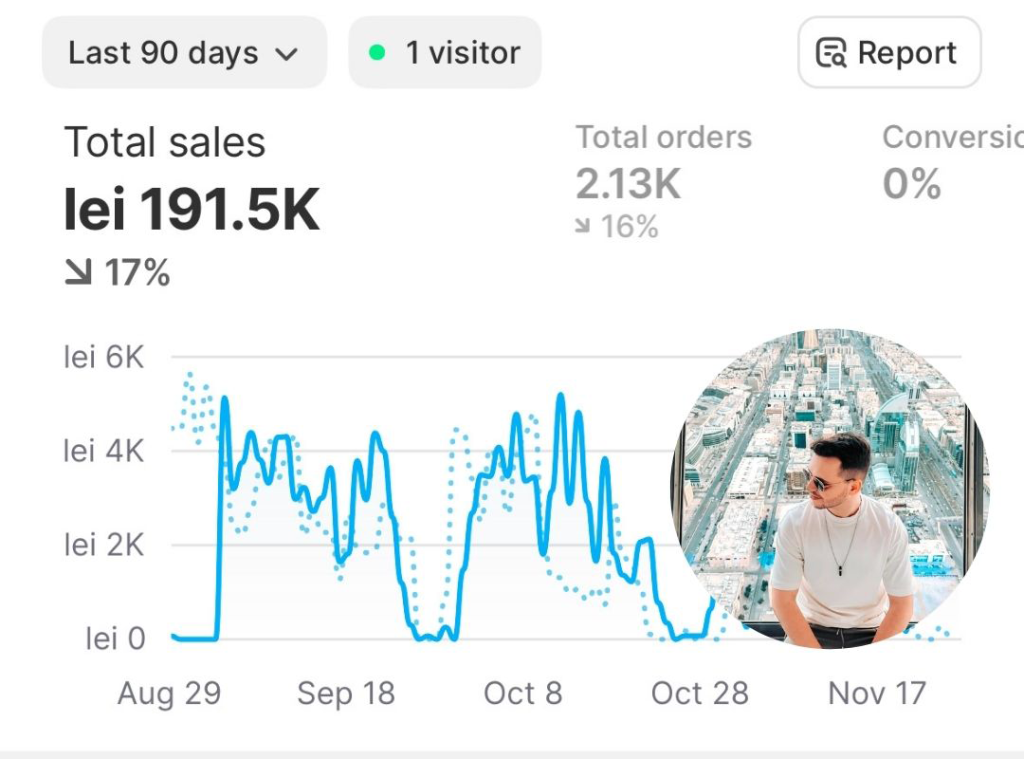Click the 2.13K total orders value
This screenshot has height=759, width=1024.
(x=627, y=183)
